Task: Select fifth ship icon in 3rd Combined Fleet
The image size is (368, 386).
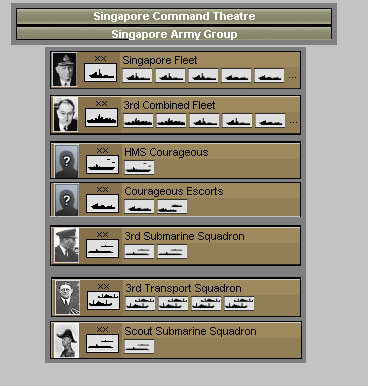Action: coord(270,121)
